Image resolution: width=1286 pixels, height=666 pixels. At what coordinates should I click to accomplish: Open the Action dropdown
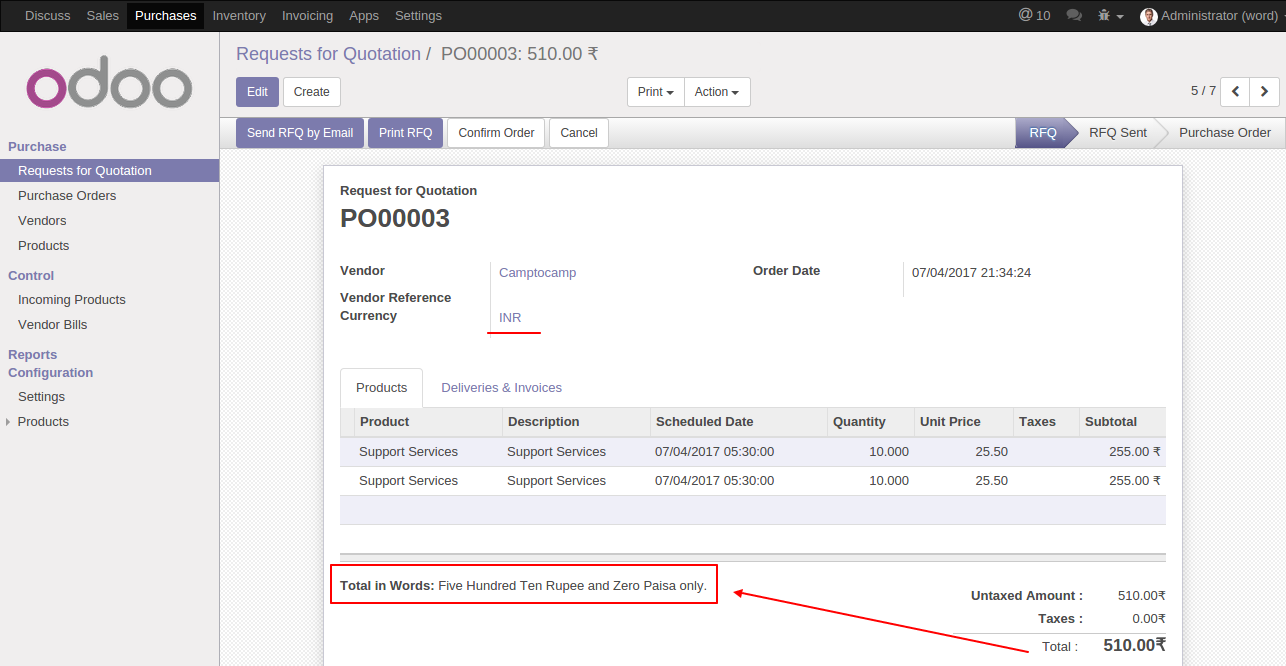point(717,92)
